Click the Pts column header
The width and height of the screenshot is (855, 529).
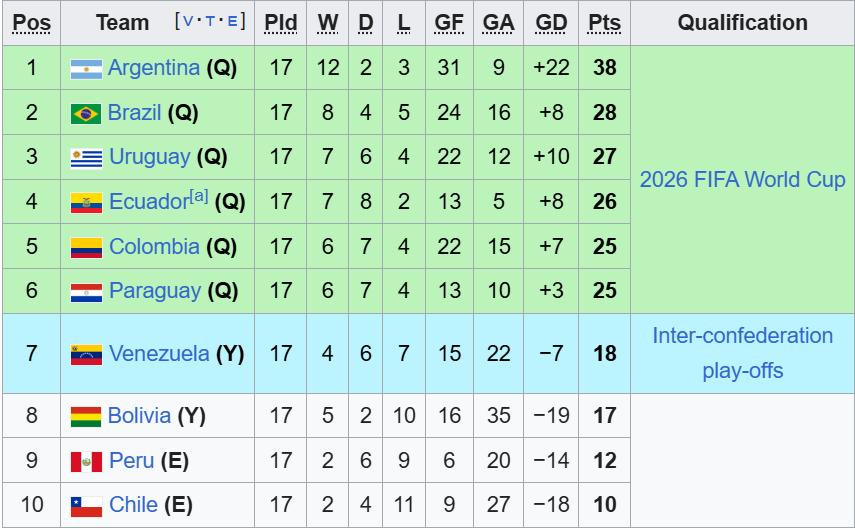(604, 23)
